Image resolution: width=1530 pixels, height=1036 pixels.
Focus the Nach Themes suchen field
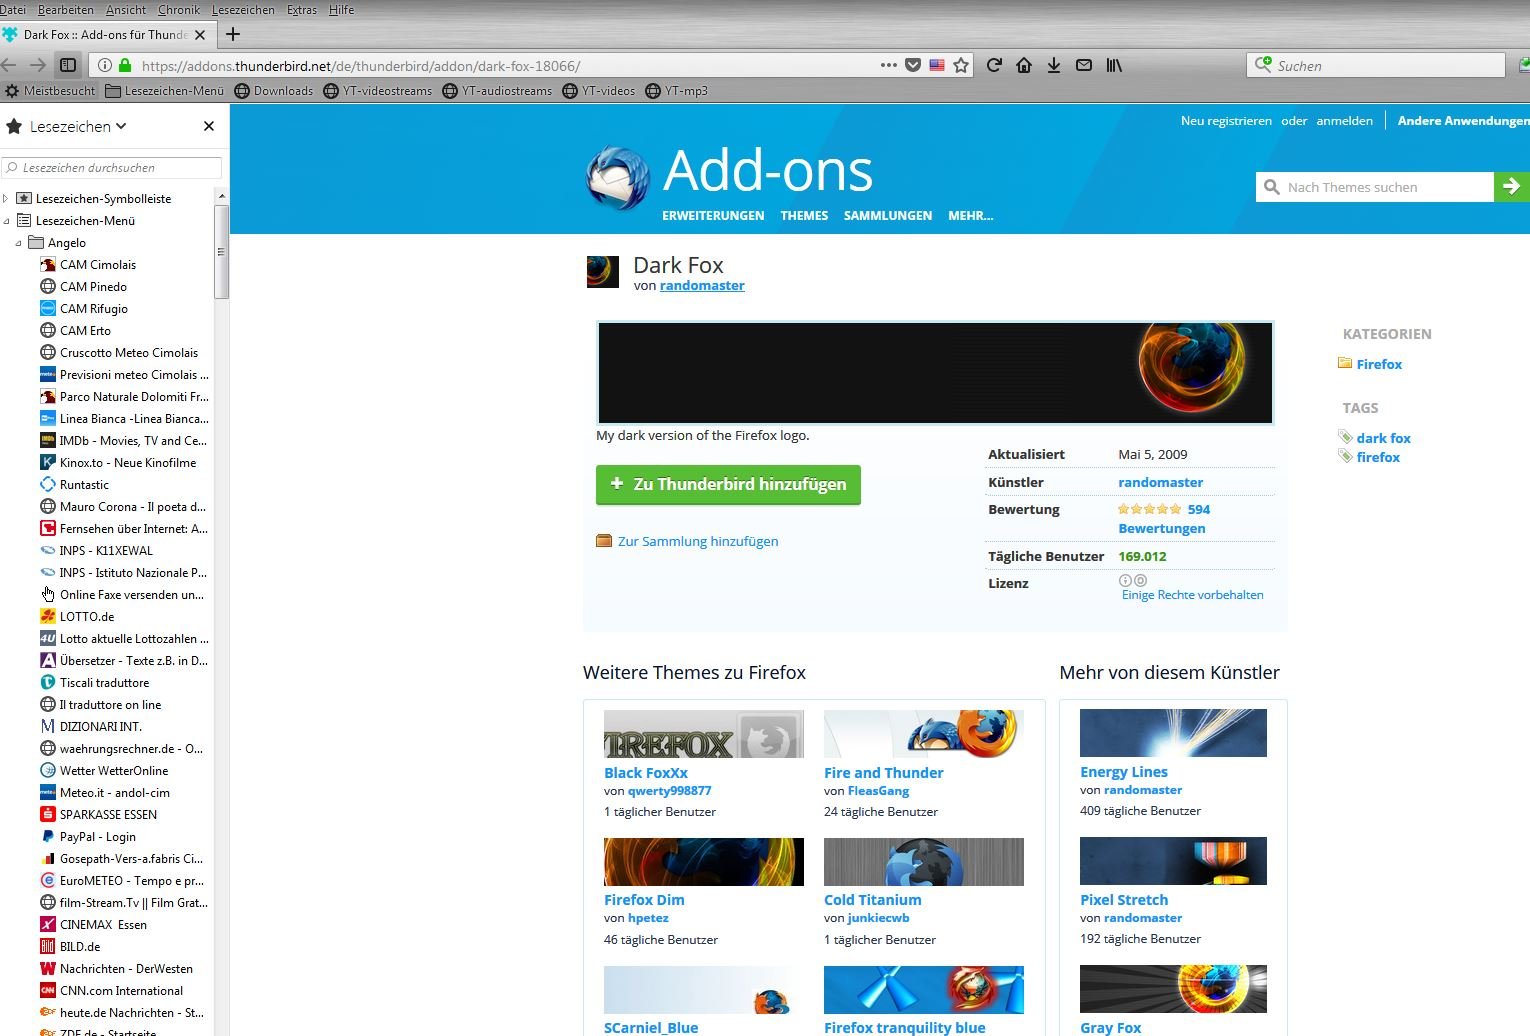click(x=1375, y=187)
